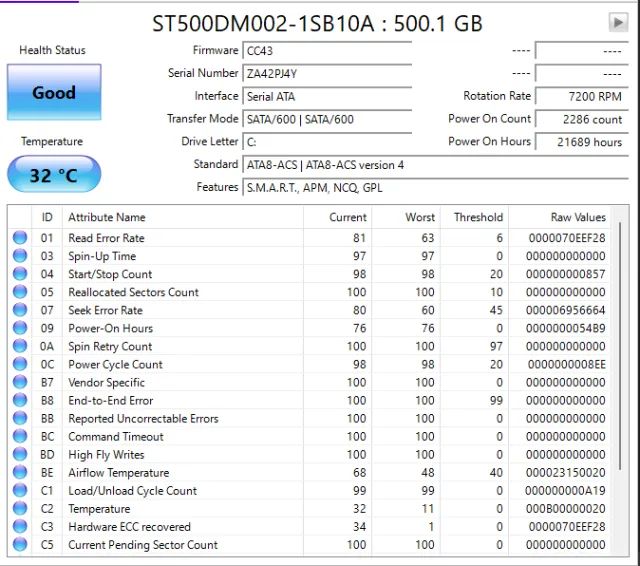
Task: Click the Interface field Serial ATA
Action: (327, 97)
